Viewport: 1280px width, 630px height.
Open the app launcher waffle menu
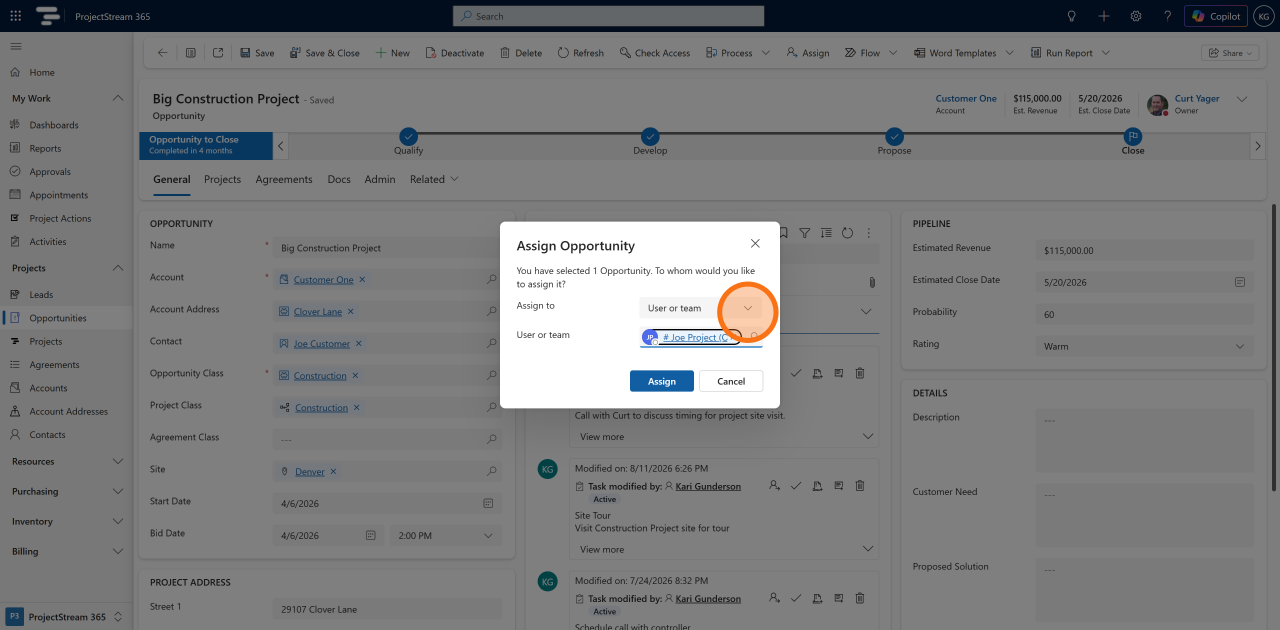coord(15,16)
